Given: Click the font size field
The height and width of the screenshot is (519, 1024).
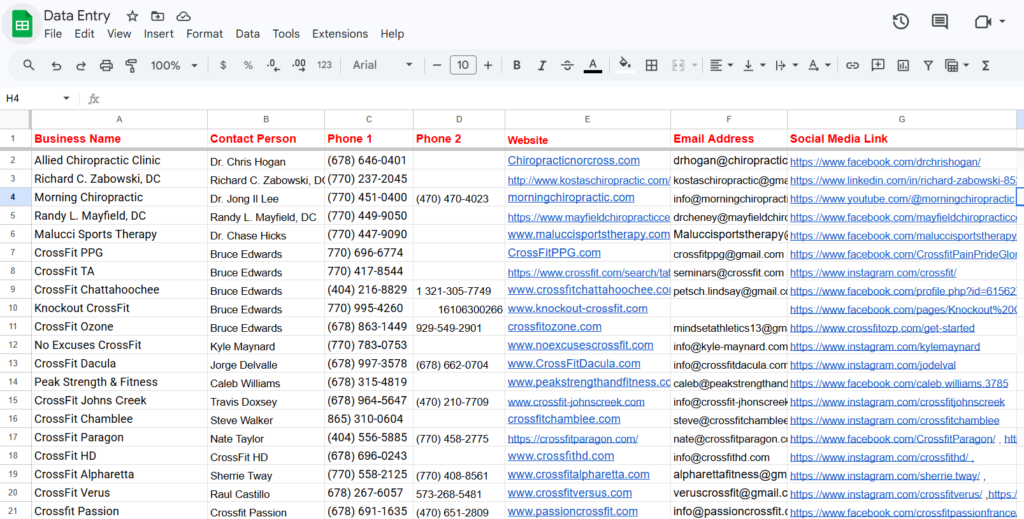Looking at the screenshot, I should [463, 65].
